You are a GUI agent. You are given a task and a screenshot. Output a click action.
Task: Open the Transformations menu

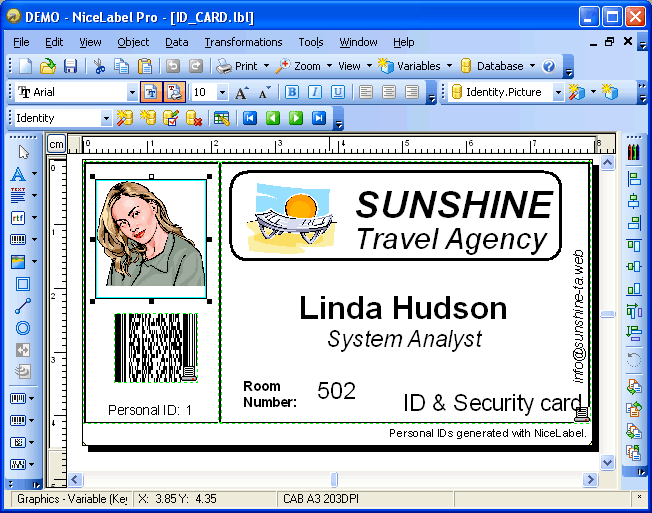[243, 42]
